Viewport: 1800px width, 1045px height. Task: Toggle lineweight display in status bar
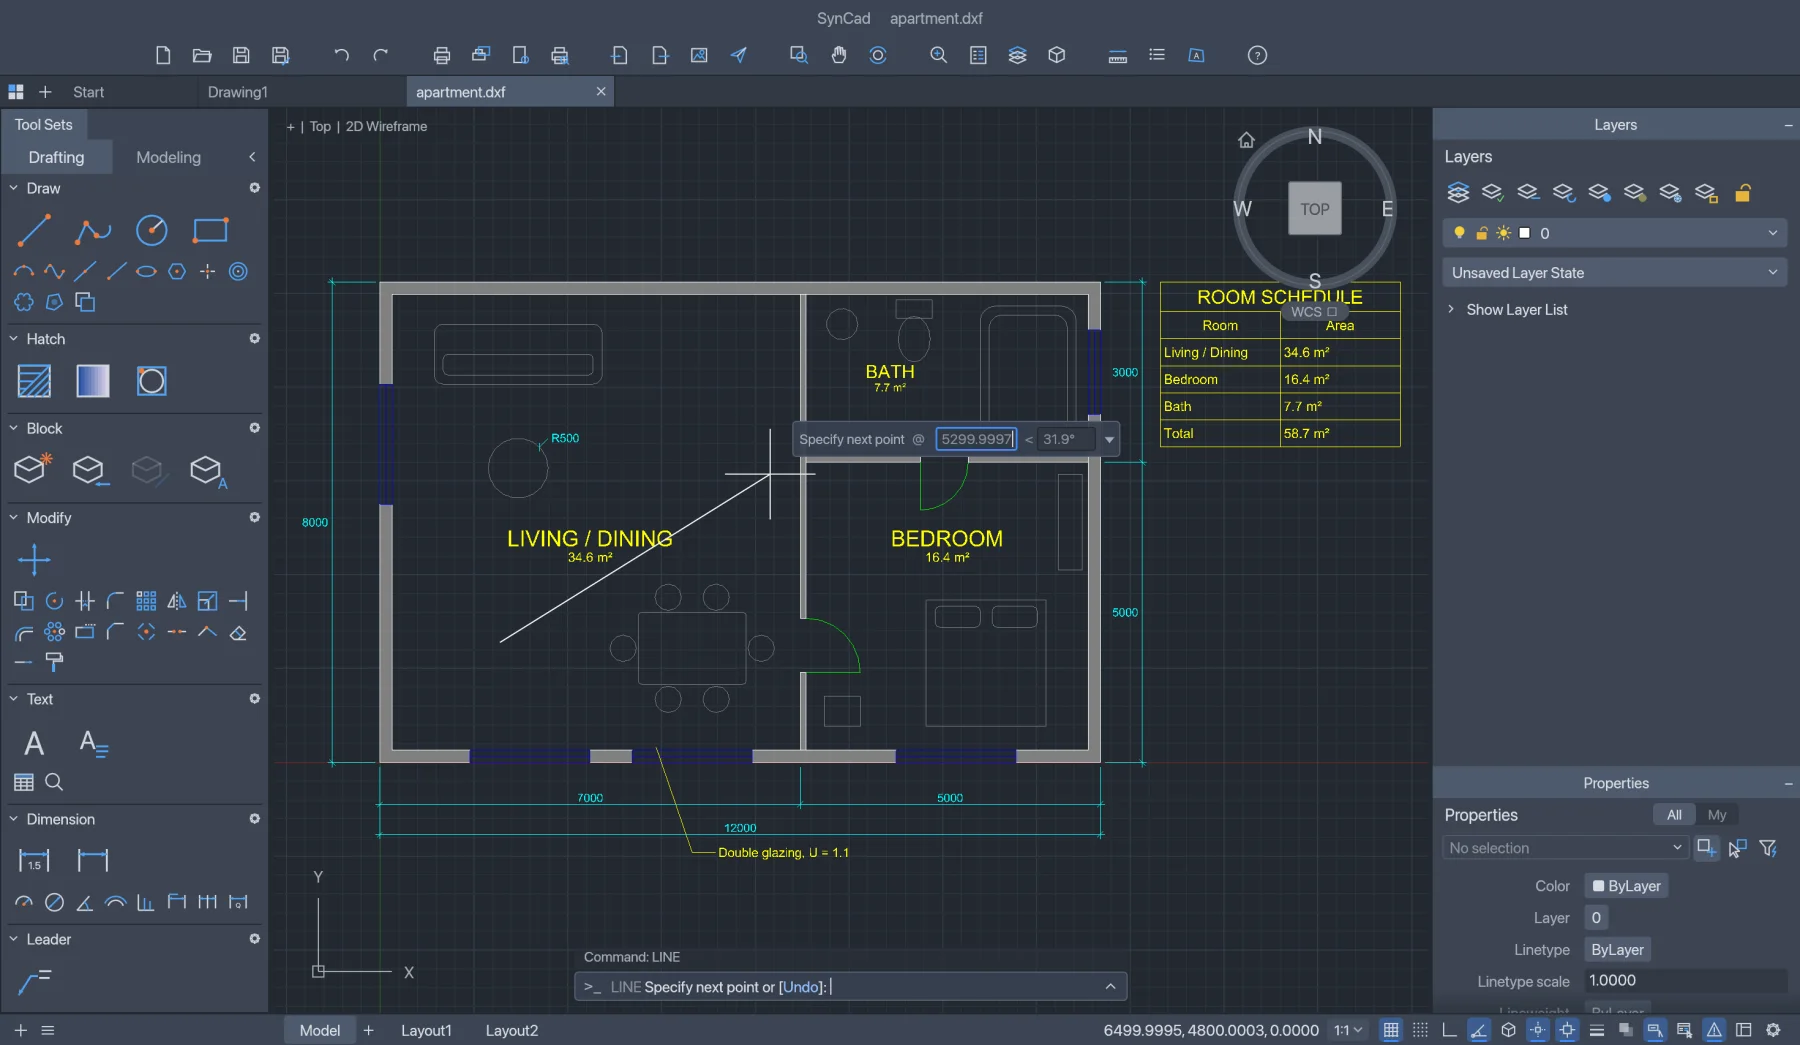pyautogui.click(x=1597, y=1030)
